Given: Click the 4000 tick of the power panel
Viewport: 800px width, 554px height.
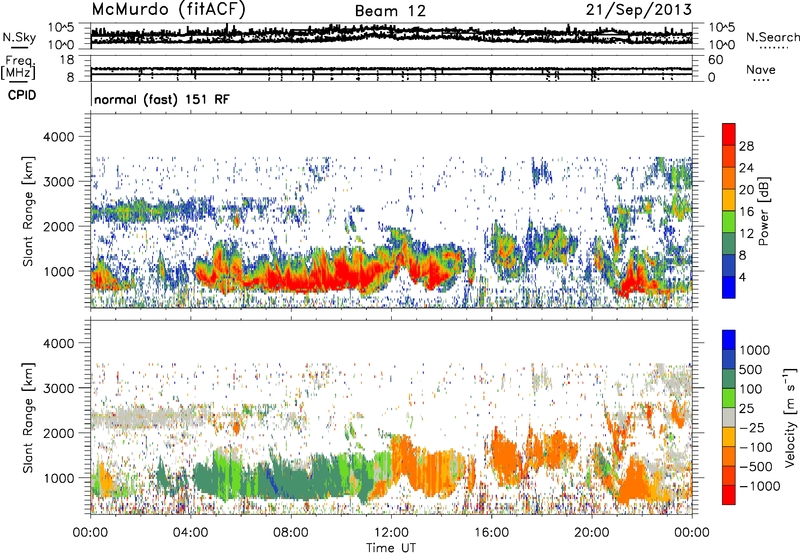Looking at the screenshot, I should click(61, 137).
